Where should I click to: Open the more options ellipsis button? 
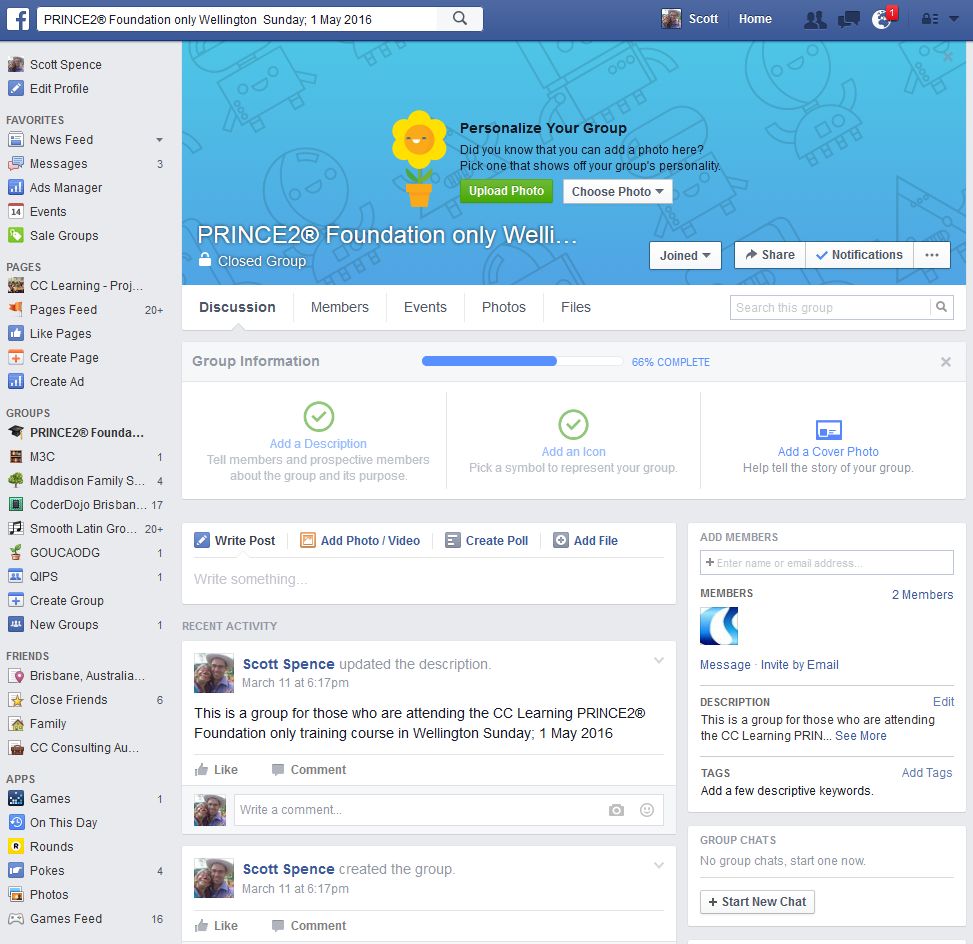[x=931, y=254]
